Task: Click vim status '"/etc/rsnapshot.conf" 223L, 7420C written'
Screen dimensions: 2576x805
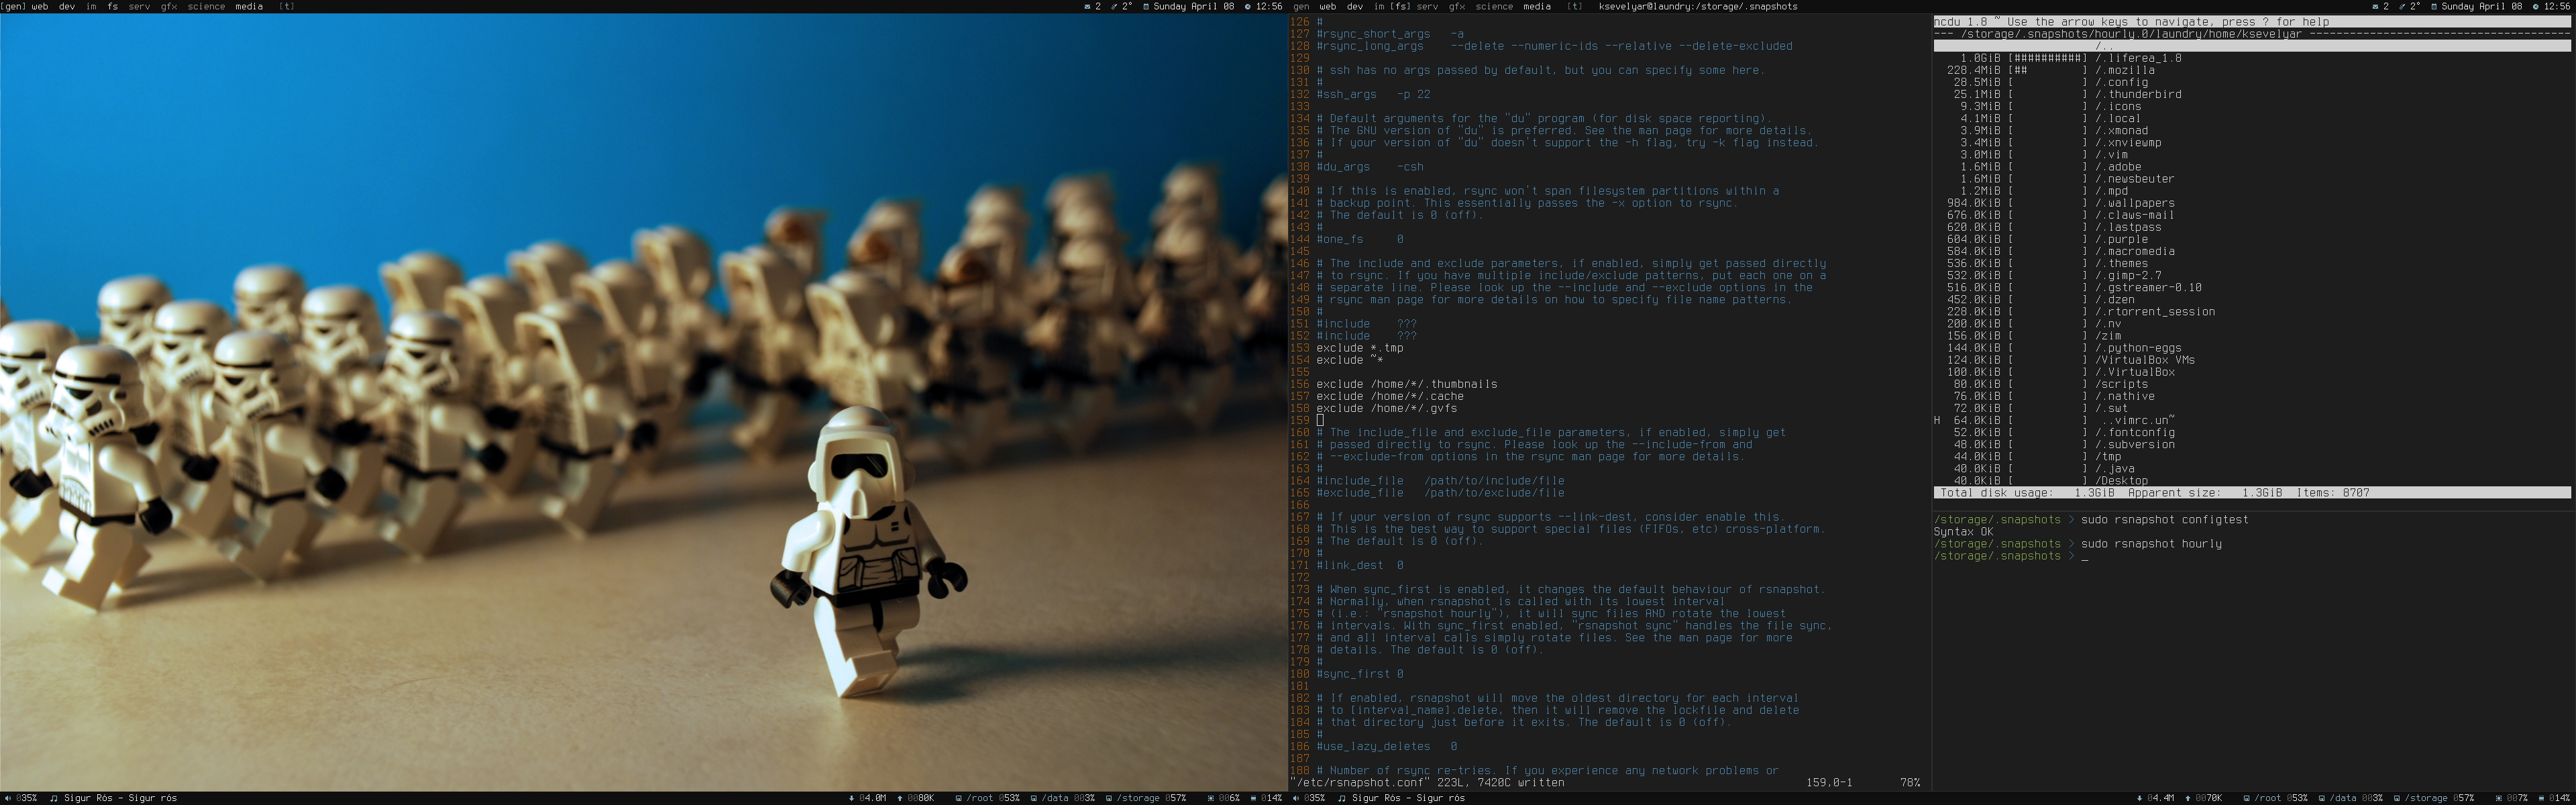Action: pyautogui.click(x=1427, y=783)
